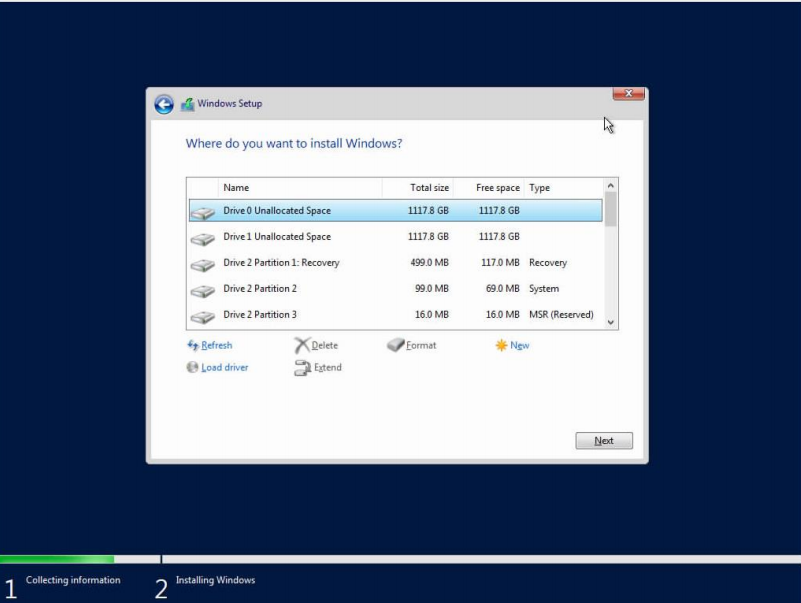Select Drive 0 Unallocated Space
Image resolution: width=801 pixels, height=603 pixels.
tap(395, 211)
